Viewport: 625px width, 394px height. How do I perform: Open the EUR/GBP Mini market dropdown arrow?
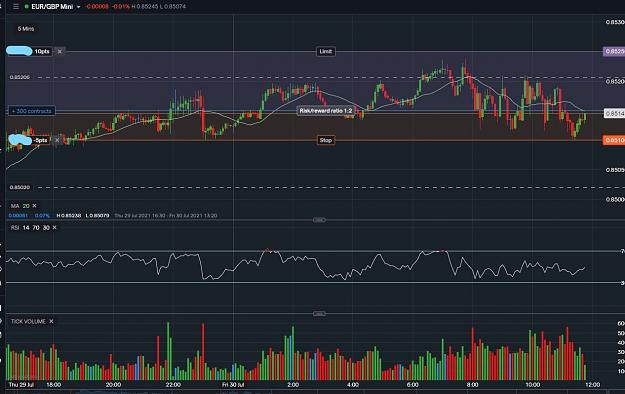pos(79,7)
